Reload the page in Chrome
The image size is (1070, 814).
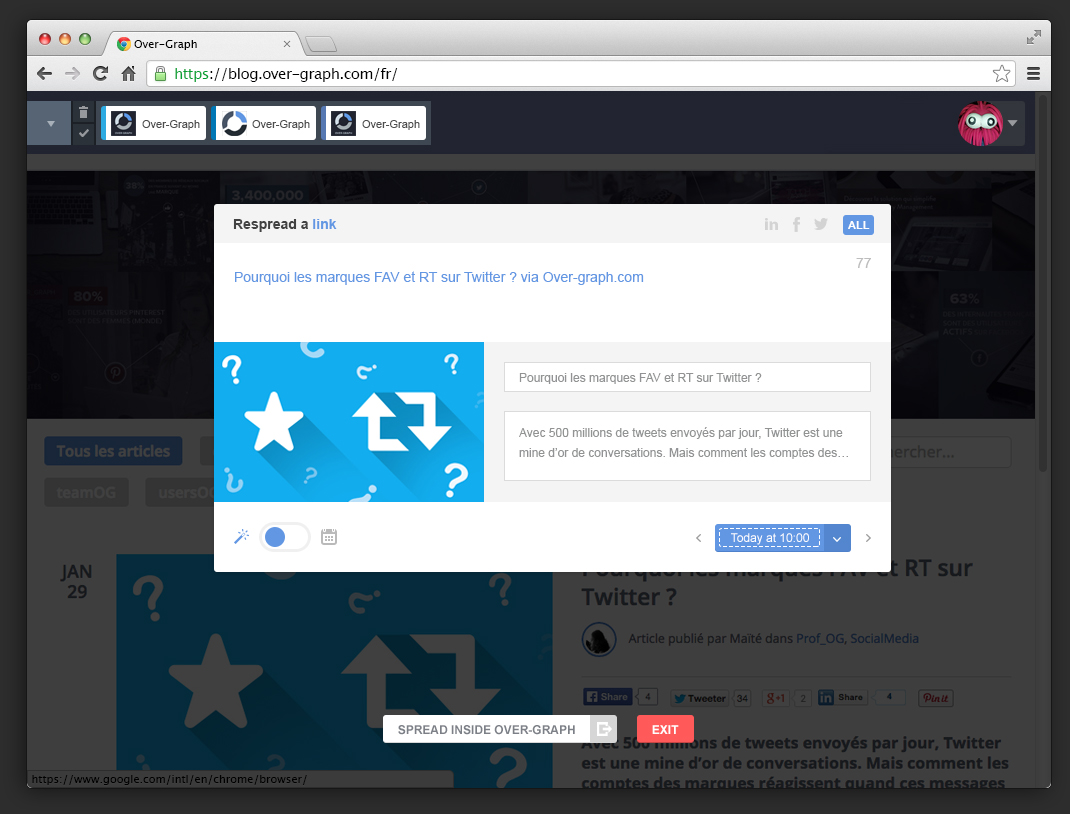click(100, 73)
